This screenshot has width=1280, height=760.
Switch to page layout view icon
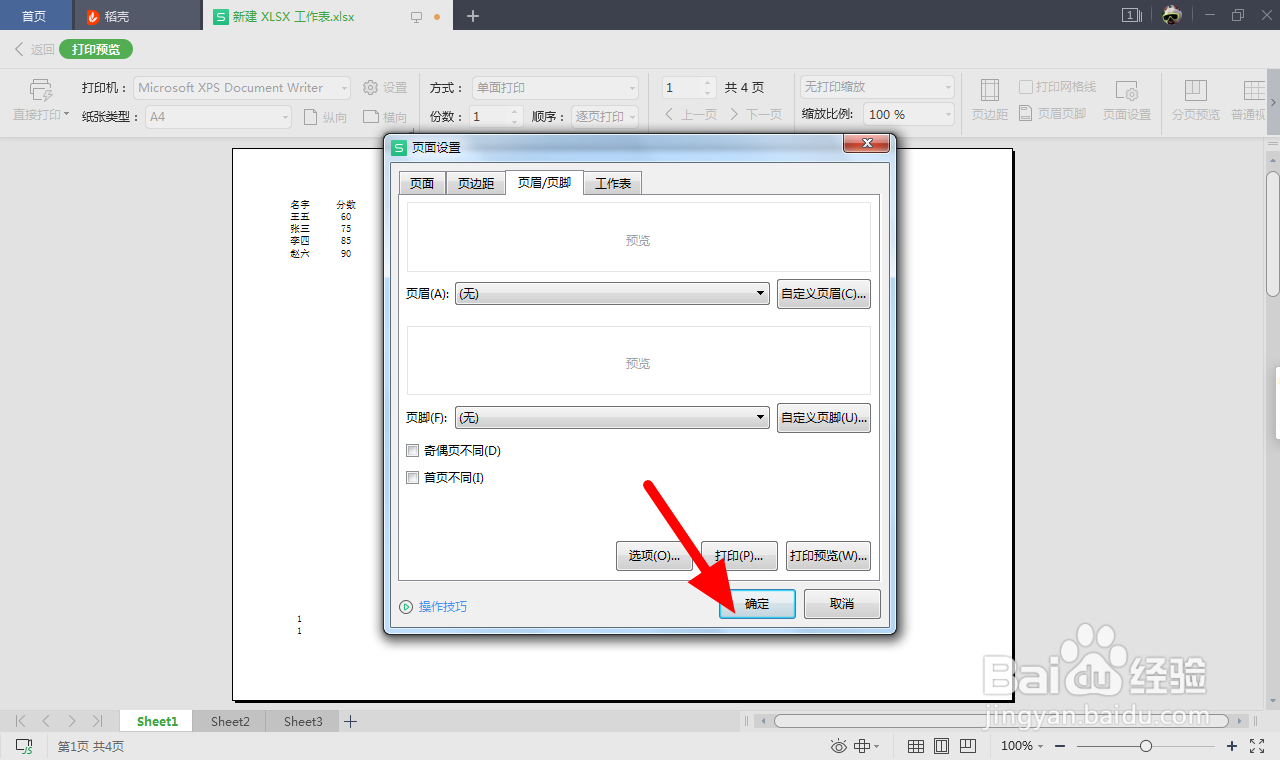pyautogui.click(x=941, y=746)
